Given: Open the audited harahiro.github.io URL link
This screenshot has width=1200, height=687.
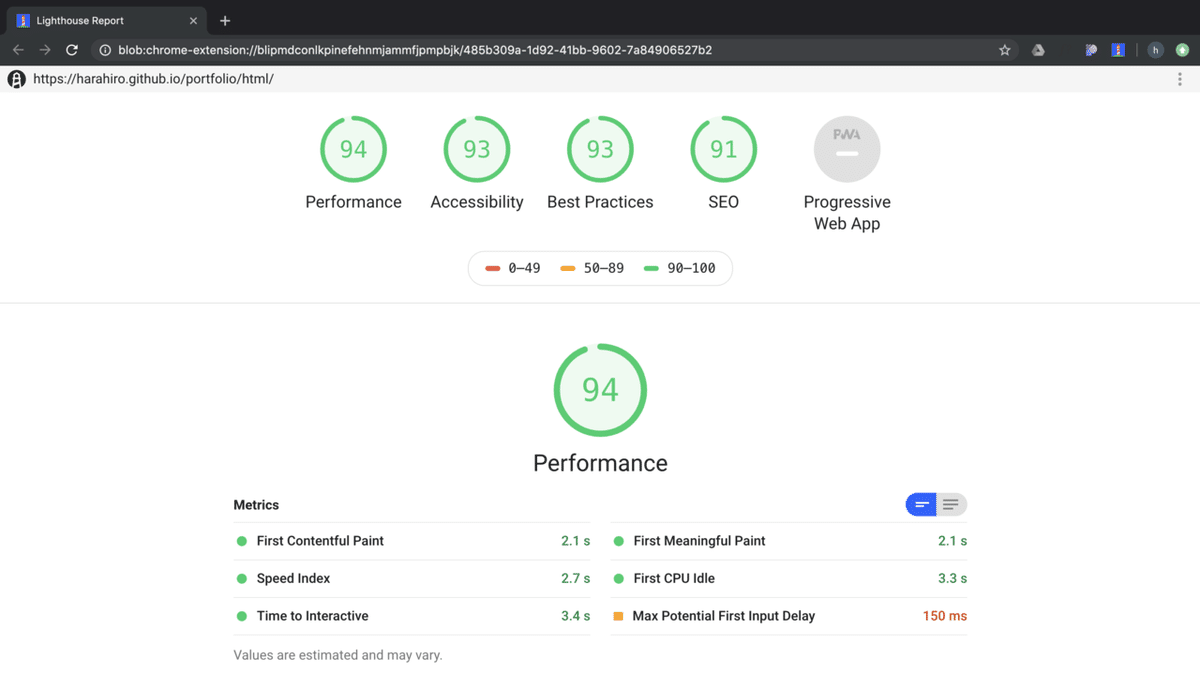Looking at the screenshot, I should coord(153,79).
